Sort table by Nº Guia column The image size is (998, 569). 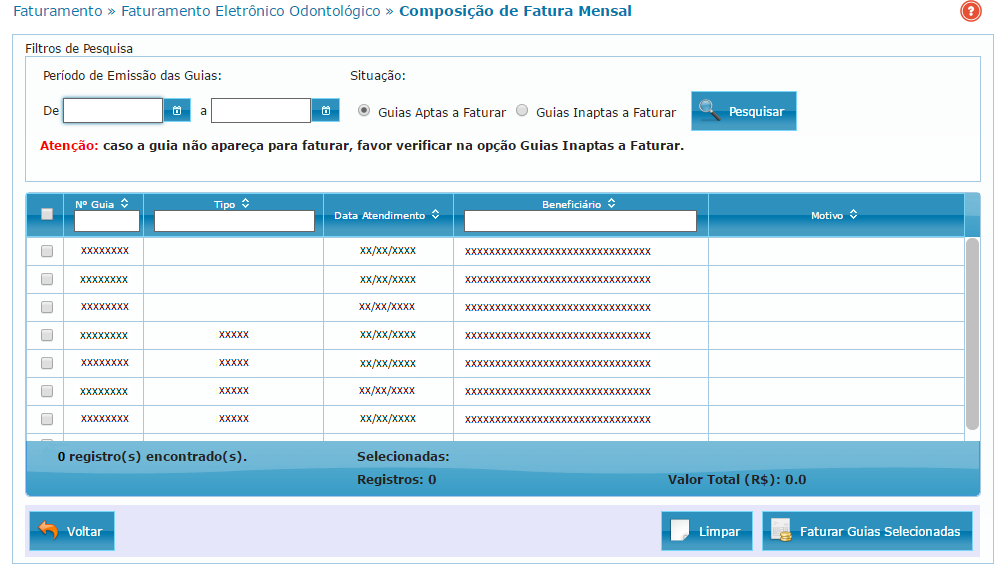pos(124,203)
